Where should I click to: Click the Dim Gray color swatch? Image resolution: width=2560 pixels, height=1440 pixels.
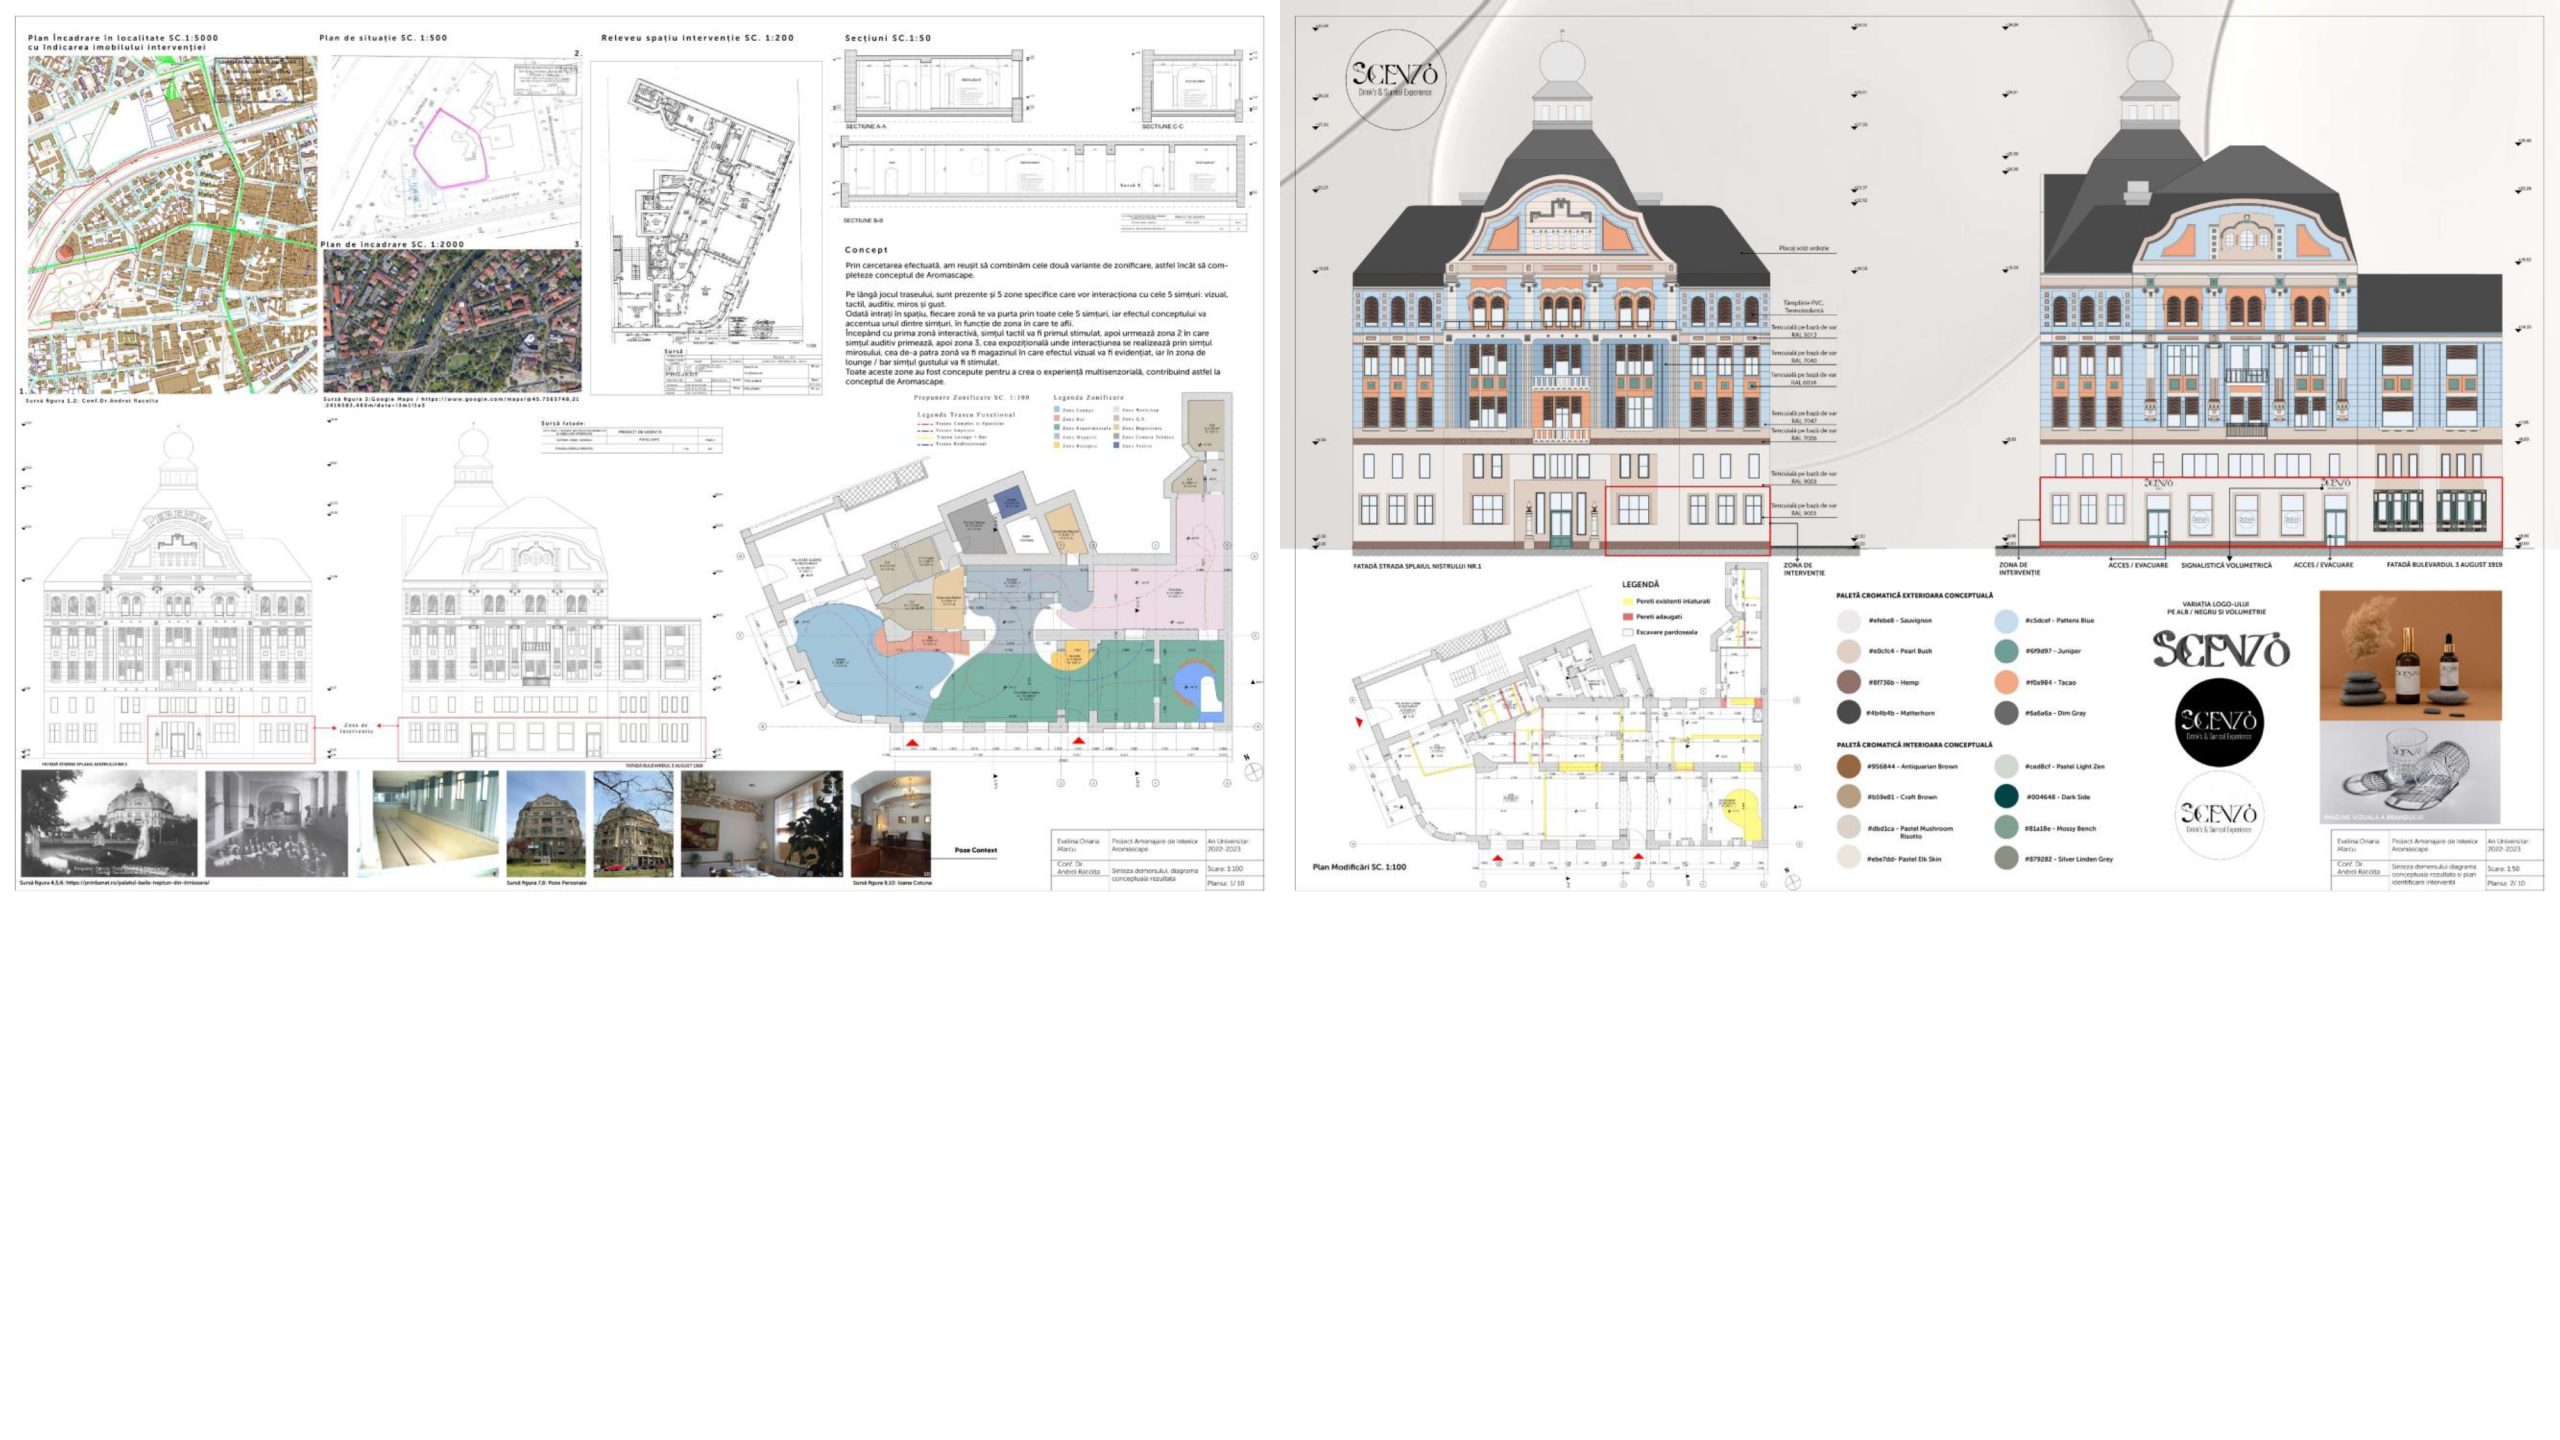click(2006, 713)
